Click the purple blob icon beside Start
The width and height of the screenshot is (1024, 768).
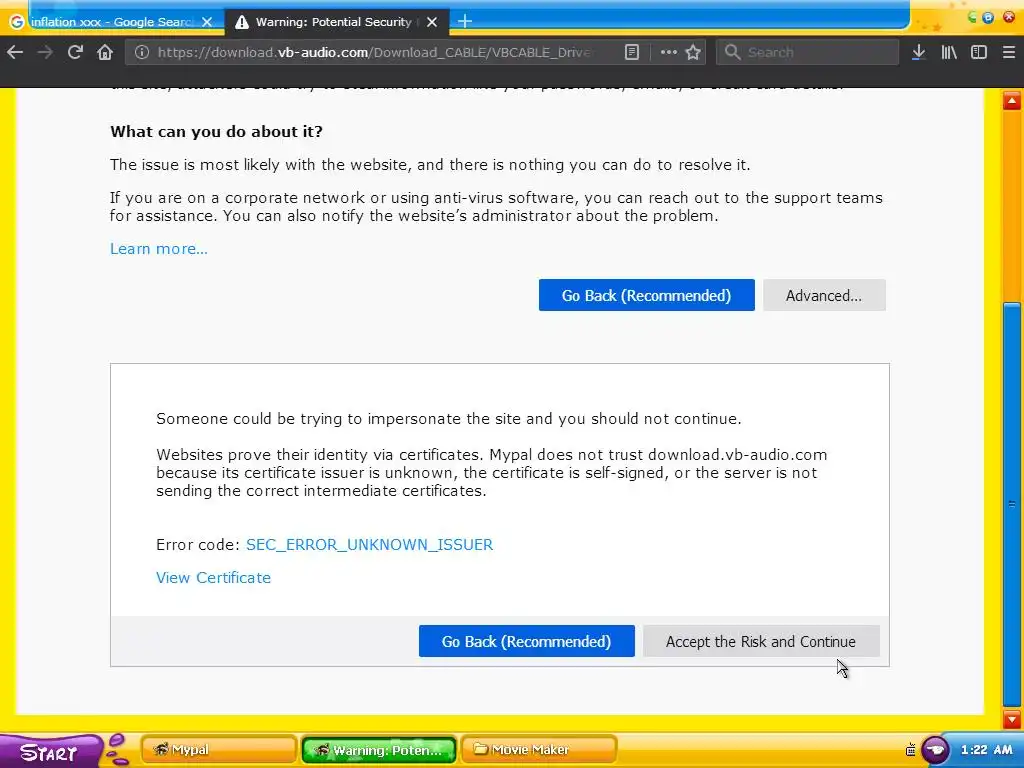pyautogui.click(x=118, y=750)
